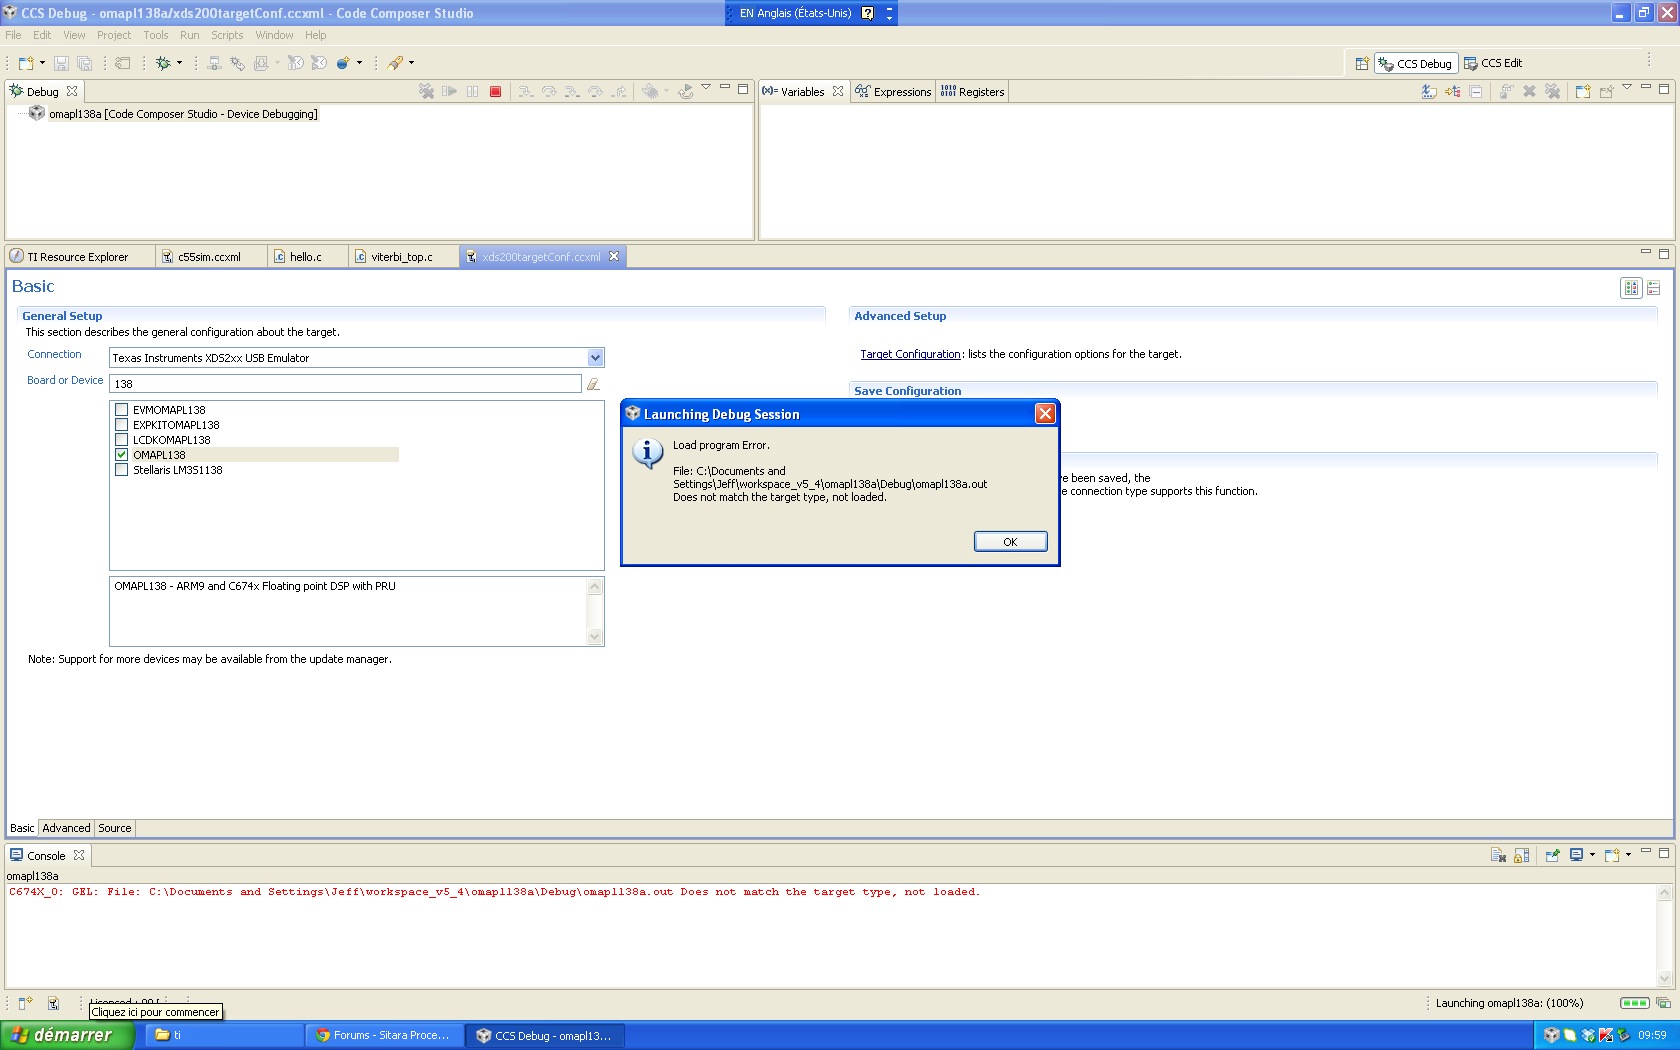
Task: Toggle Scroll Lock icon in Console view
Action: pyautogui.click(x=1521, y=855)
